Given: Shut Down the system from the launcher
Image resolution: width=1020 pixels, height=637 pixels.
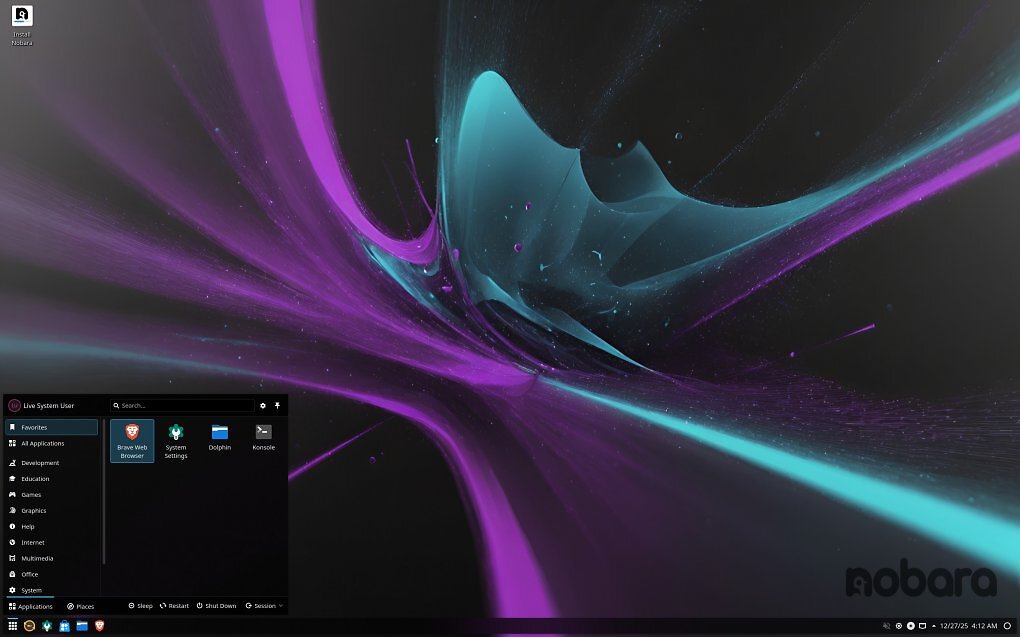Looking at the screenshot, I should 216,605.
